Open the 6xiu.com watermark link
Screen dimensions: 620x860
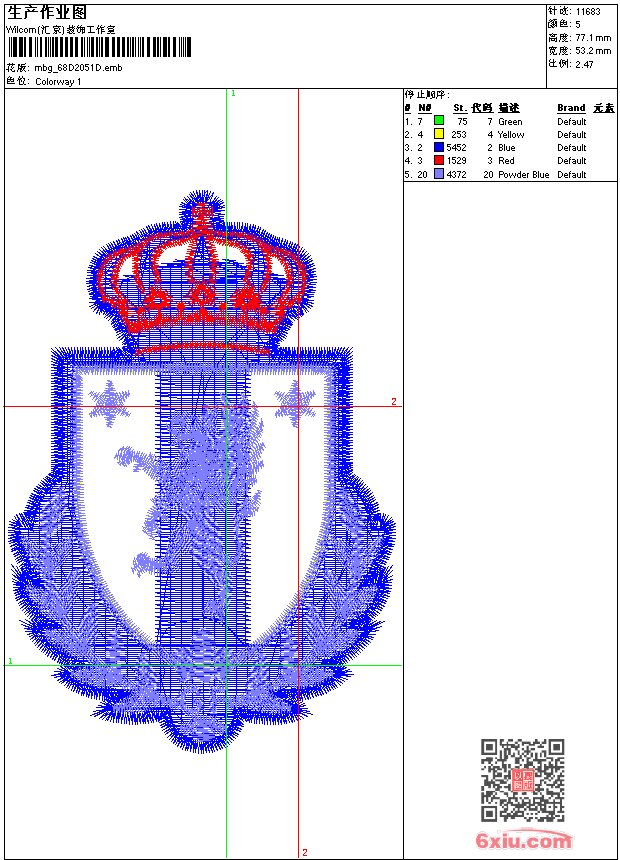point(524,841)
